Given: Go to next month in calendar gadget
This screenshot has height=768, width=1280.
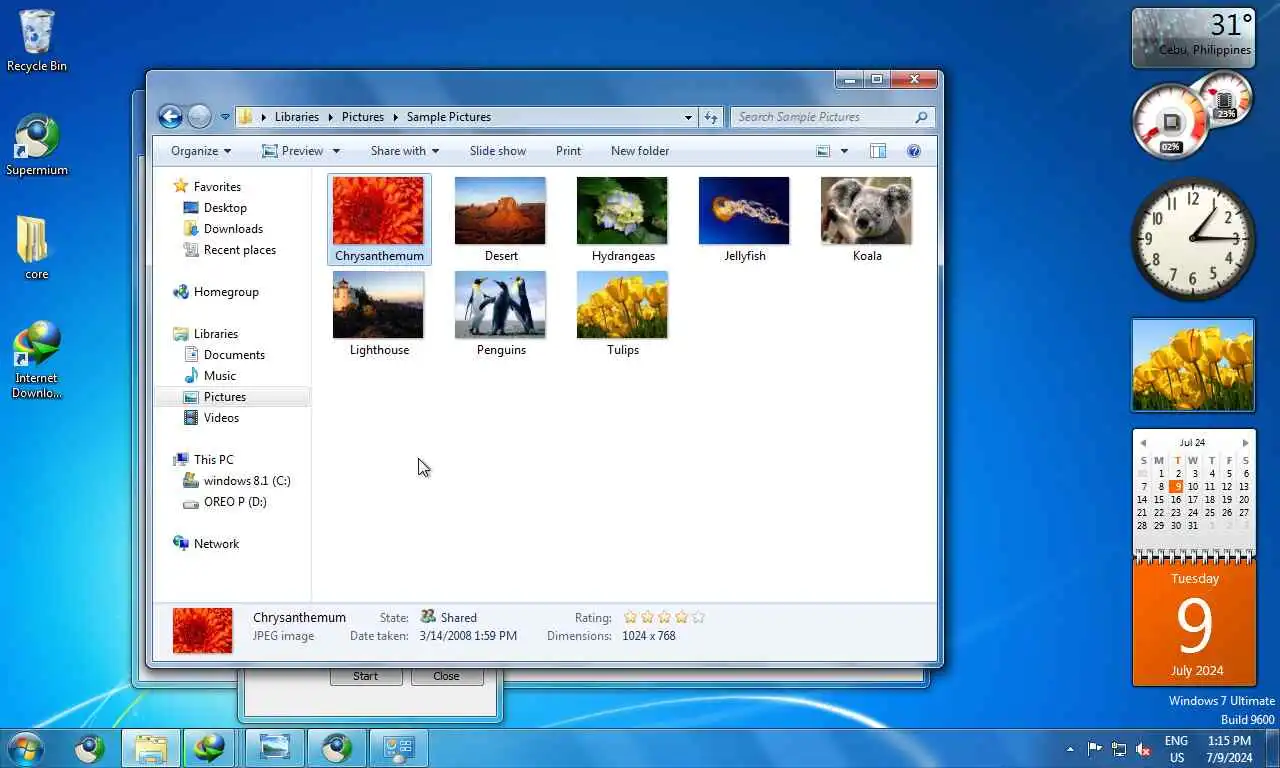Looking at the screenshot, I should point(1245,442).
